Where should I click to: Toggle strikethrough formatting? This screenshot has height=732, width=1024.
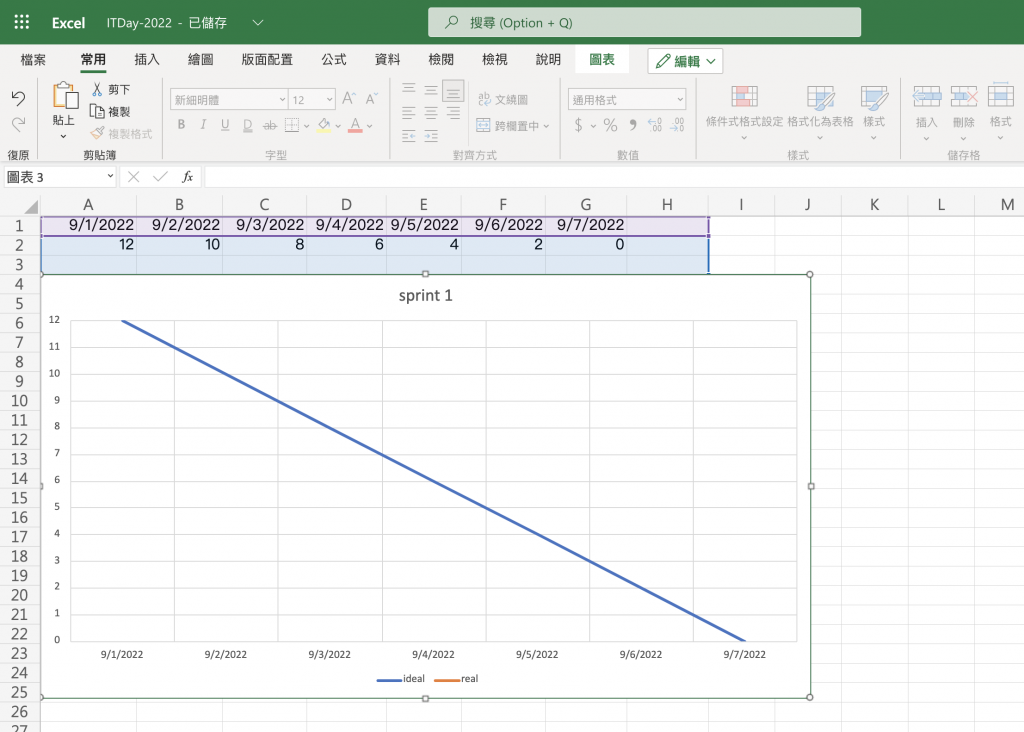(270, 125)
